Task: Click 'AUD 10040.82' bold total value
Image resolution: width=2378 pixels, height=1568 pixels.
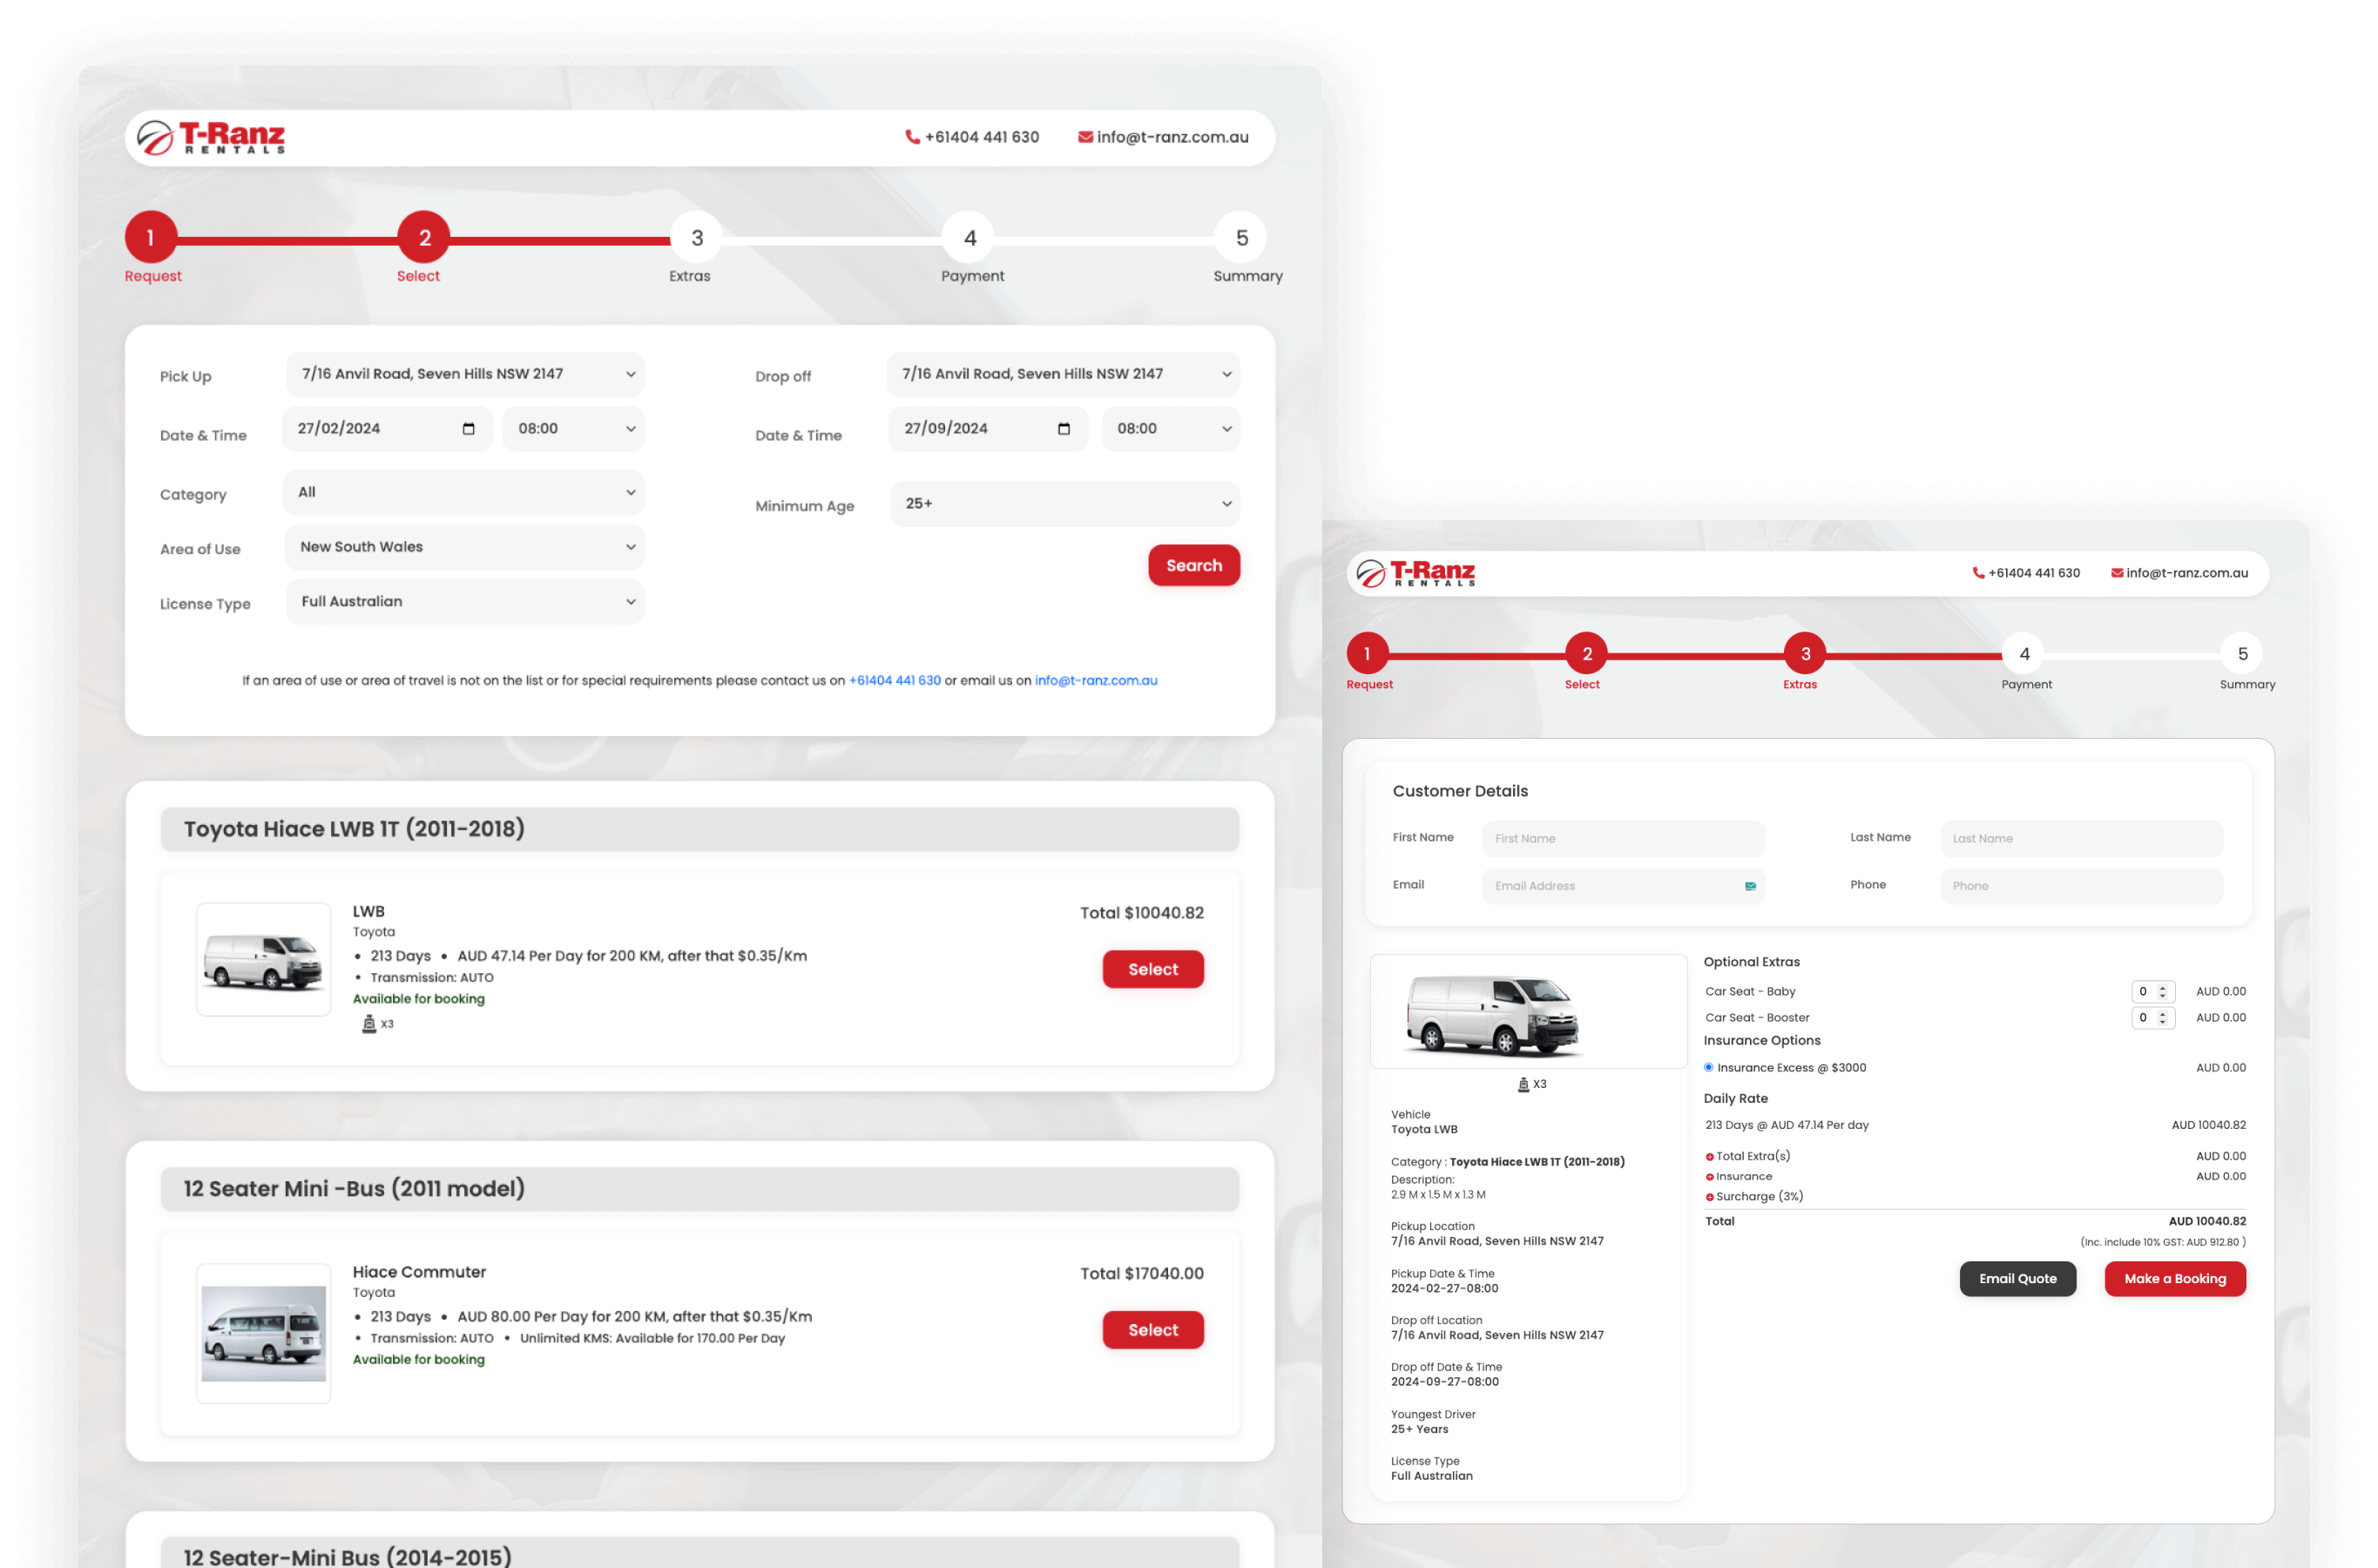Action: [x=2207, y=1222]
